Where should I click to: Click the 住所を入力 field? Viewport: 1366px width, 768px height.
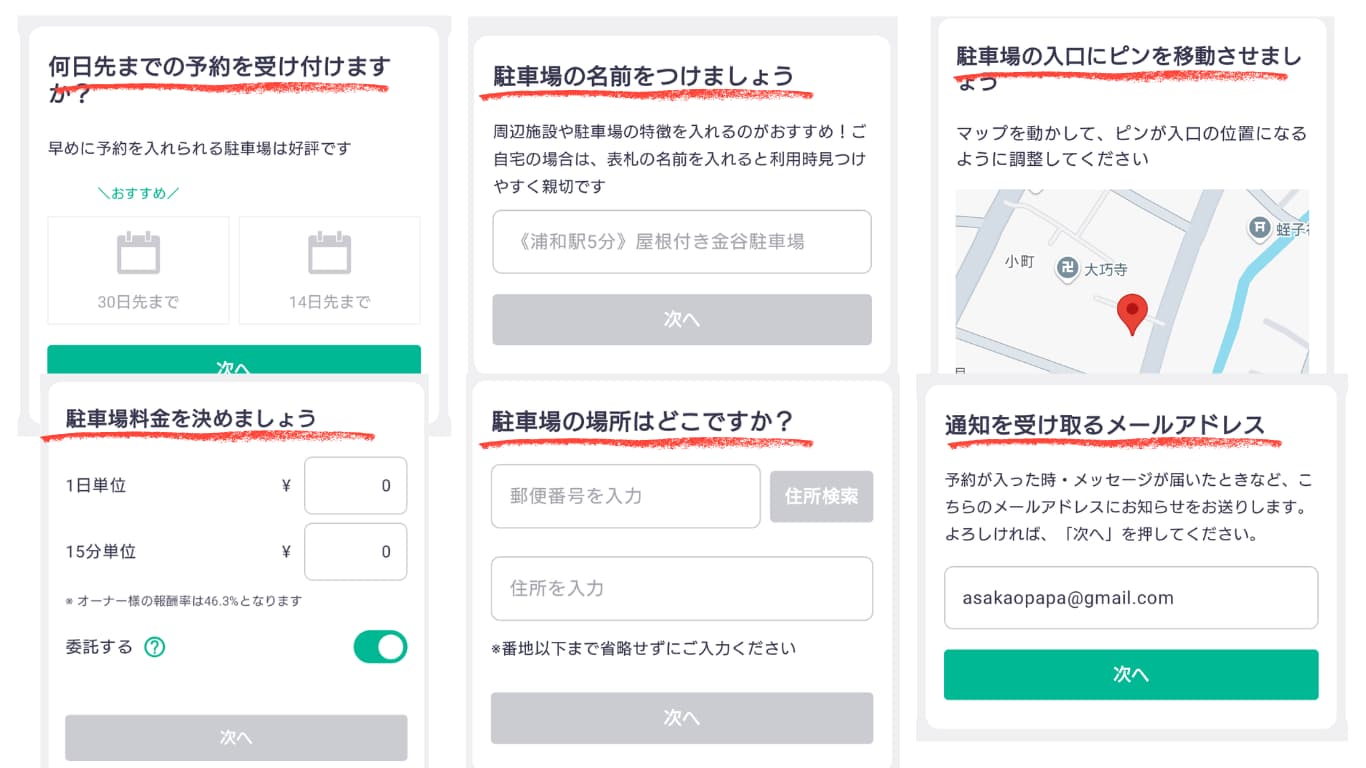click(682, 589)
